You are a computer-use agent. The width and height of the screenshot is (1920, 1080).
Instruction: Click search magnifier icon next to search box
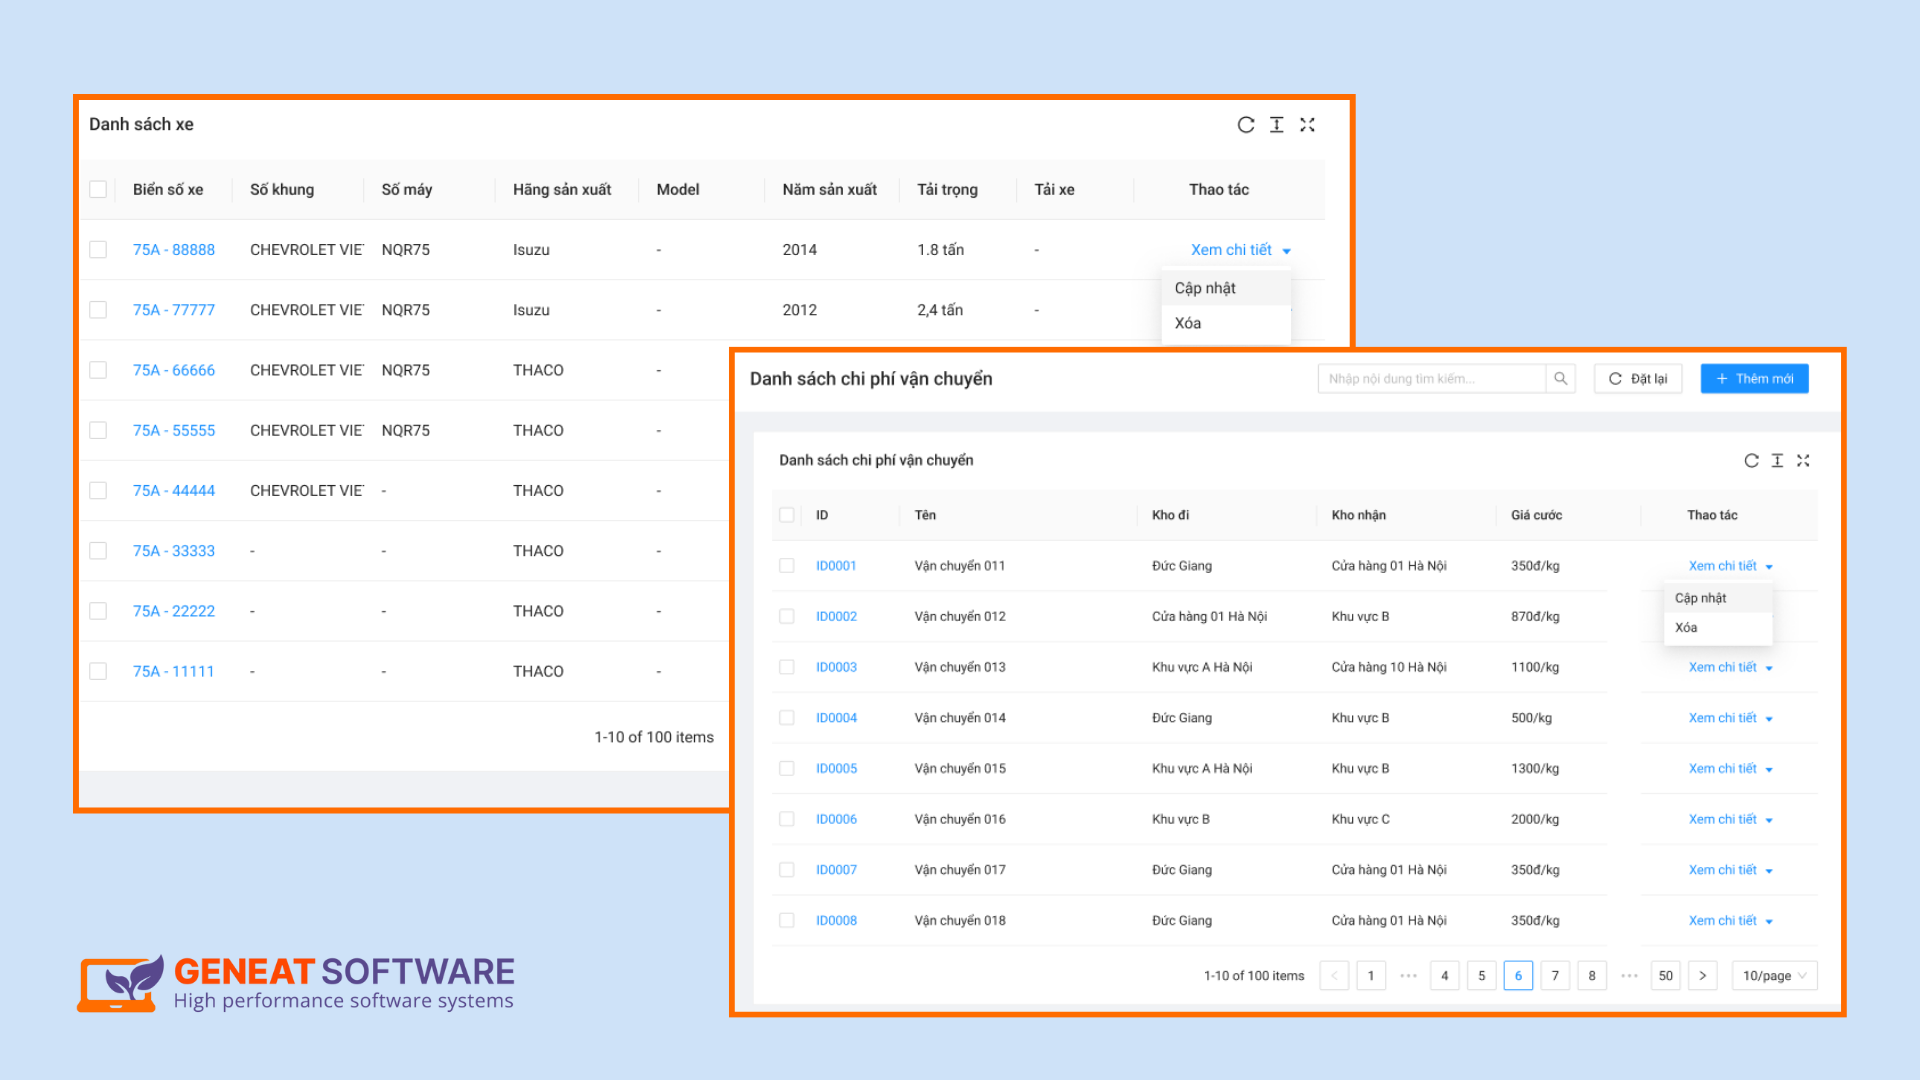tap(1560, 379)
